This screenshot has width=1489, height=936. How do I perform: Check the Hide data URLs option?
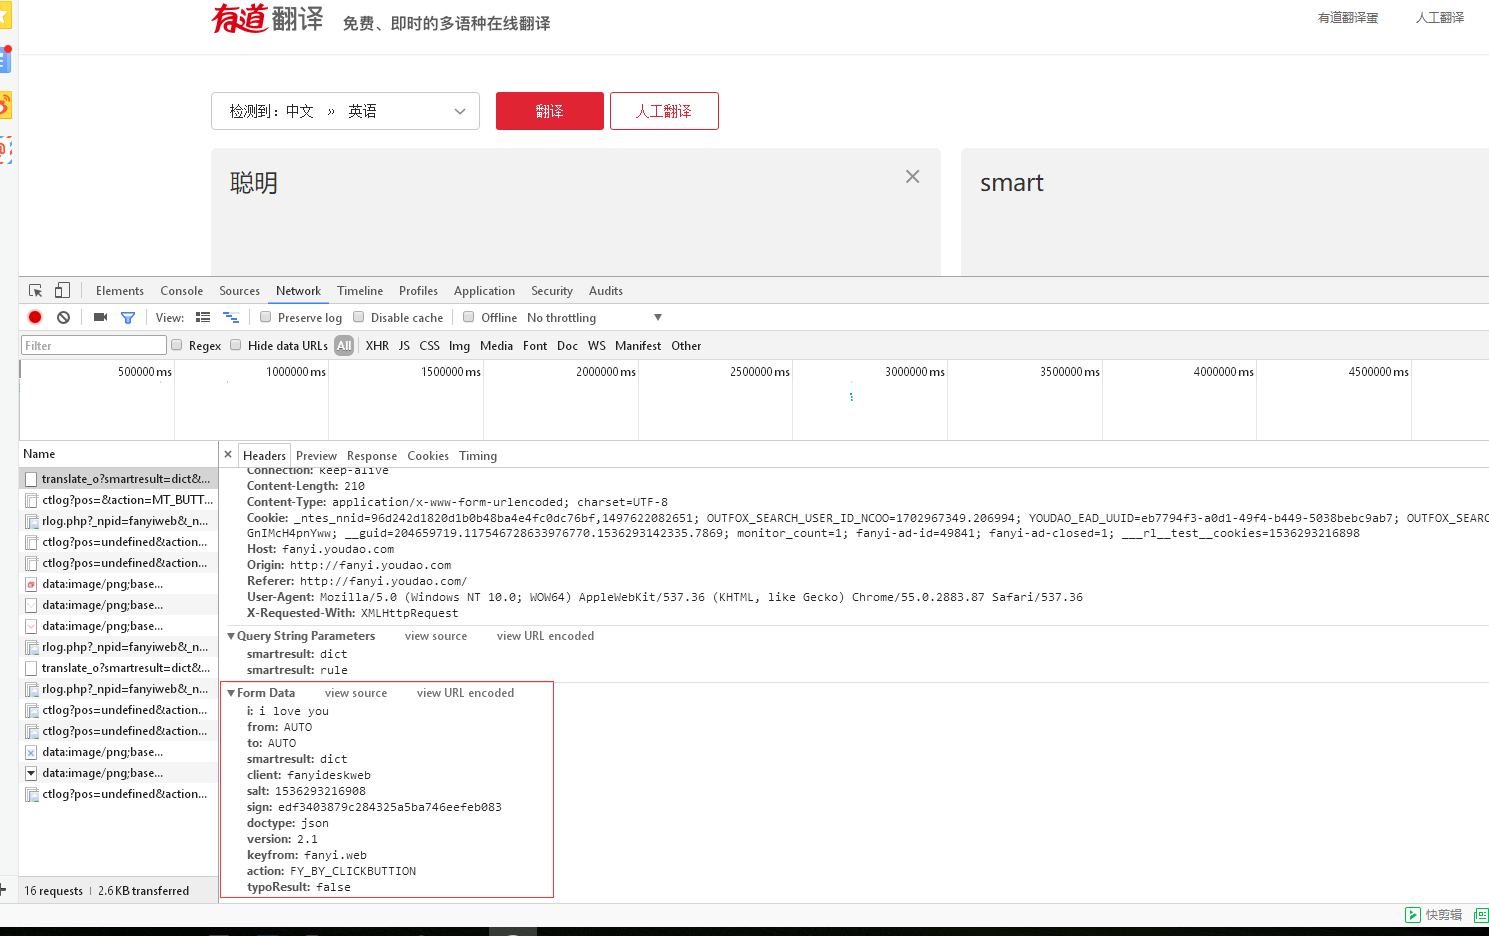(x=236, y=345)
